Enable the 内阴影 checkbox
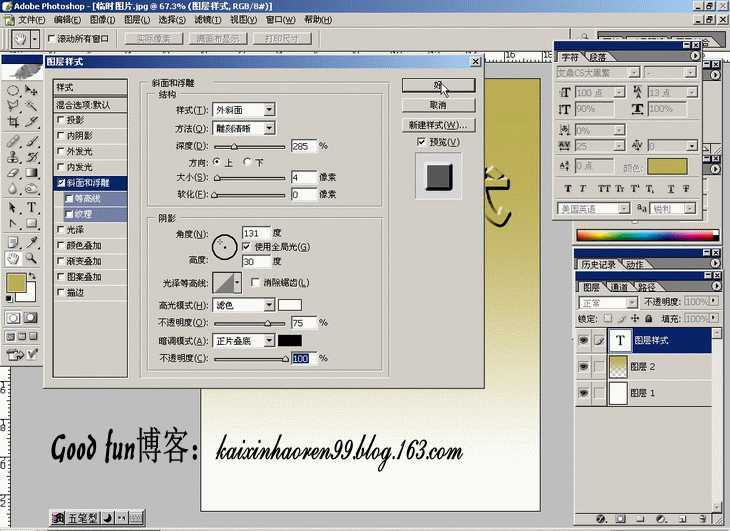730x531 pixels. coord(61,135)
